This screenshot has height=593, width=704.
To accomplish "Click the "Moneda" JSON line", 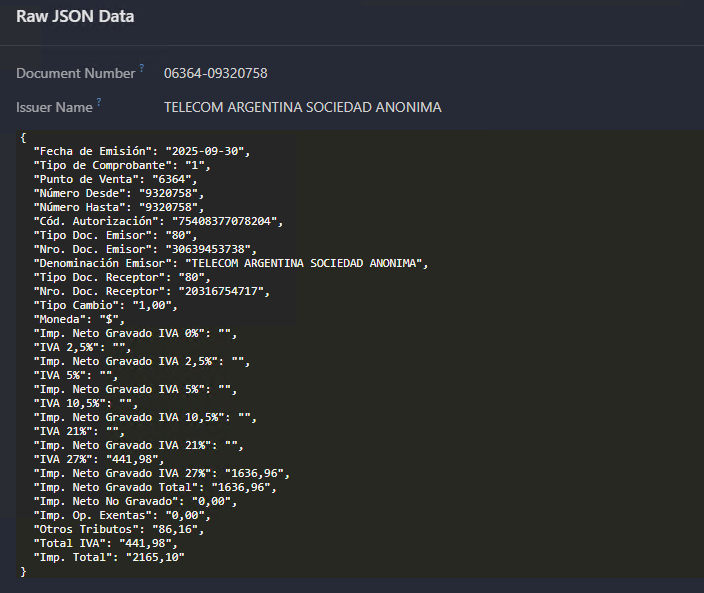I will [79, 319].
